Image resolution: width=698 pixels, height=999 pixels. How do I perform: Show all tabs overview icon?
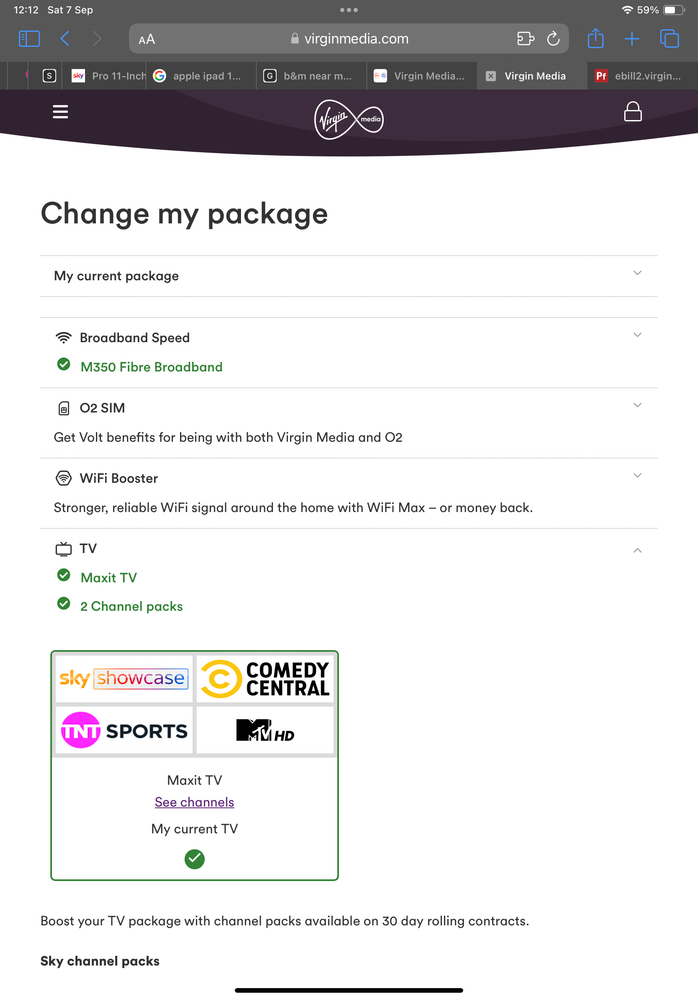pyautogui.click(x=669, y=39)
